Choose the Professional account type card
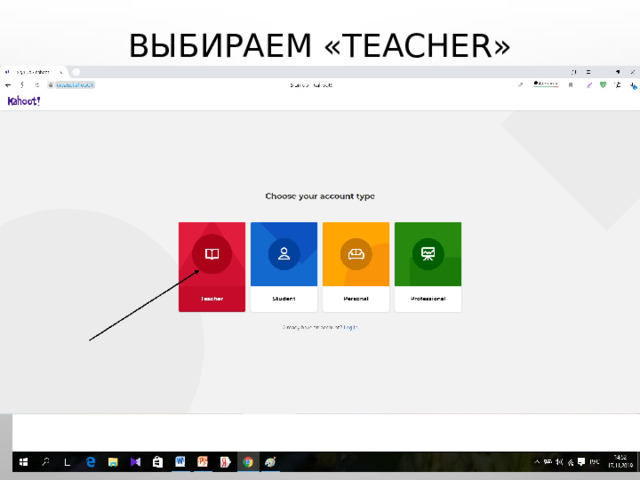 [x=428, y=267]
